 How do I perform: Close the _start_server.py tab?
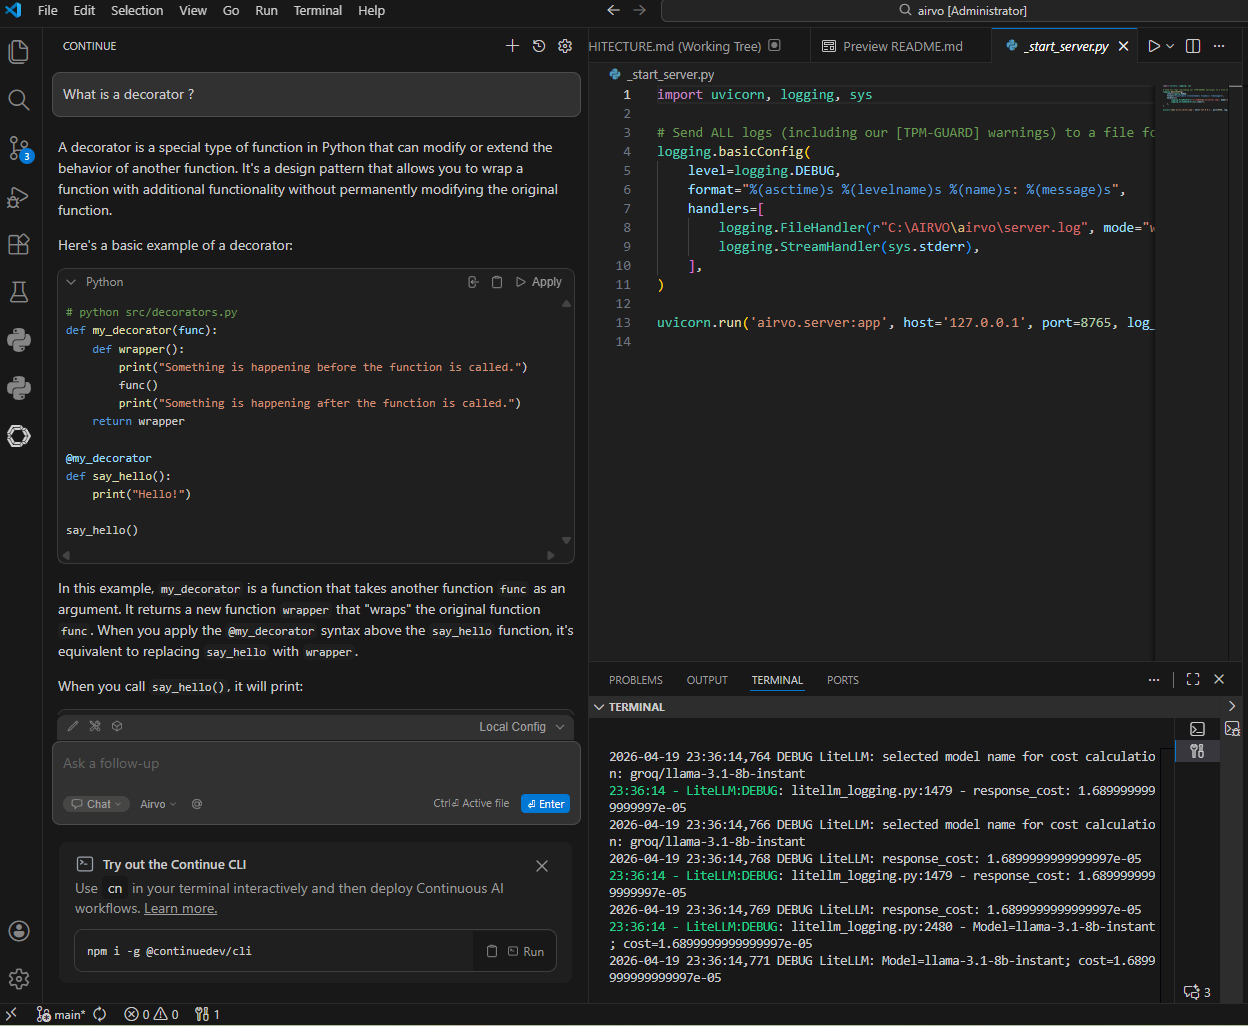pyautogui.click(x=1123, y=46)
